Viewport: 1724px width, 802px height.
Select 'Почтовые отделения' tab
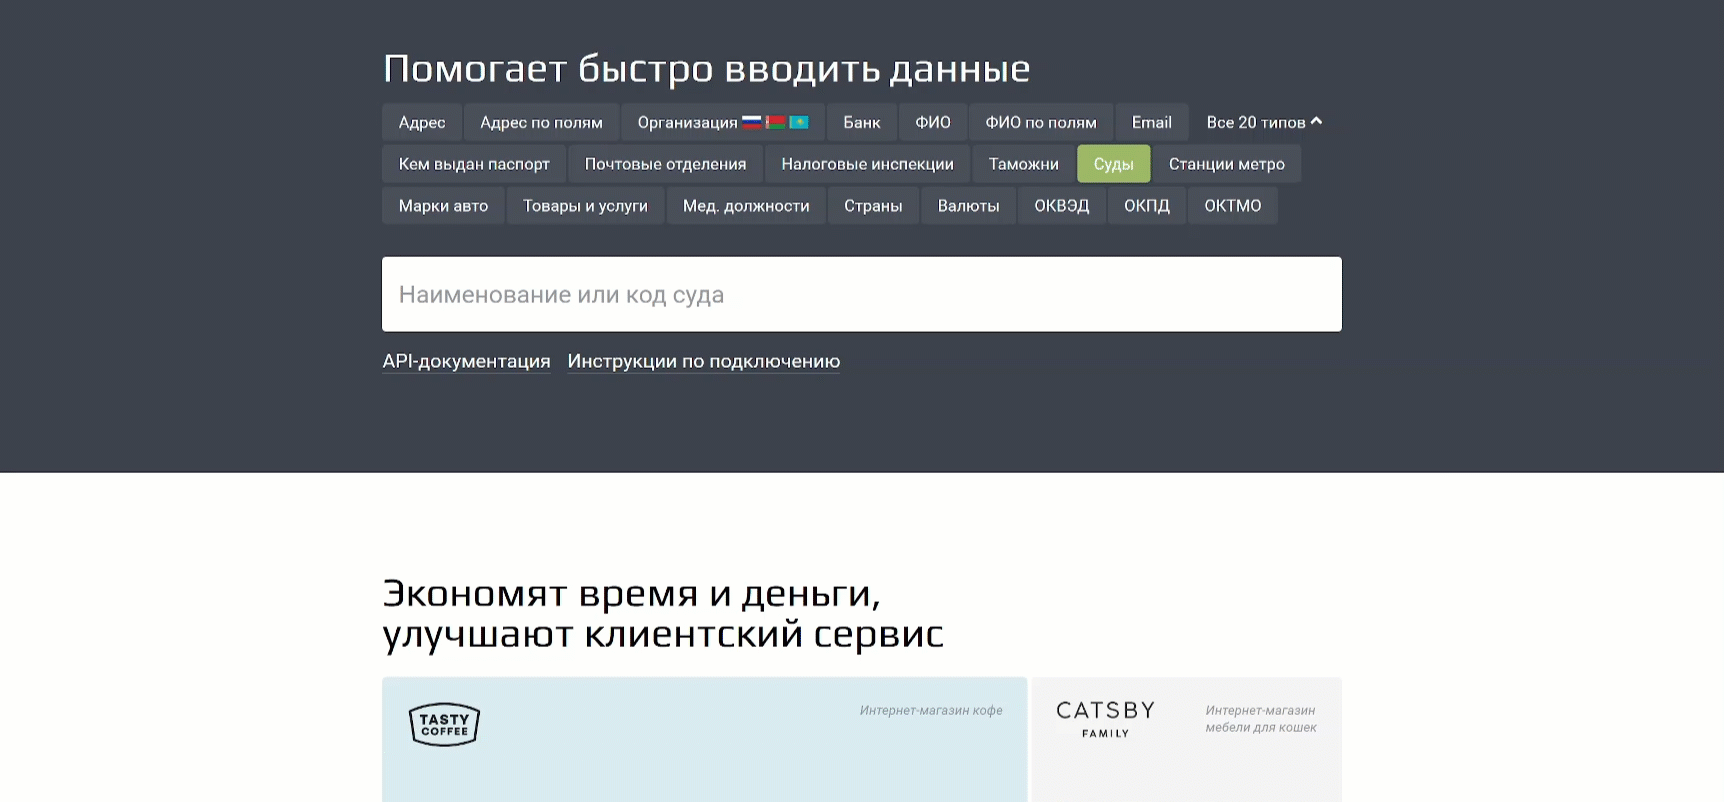coord(665,164)
